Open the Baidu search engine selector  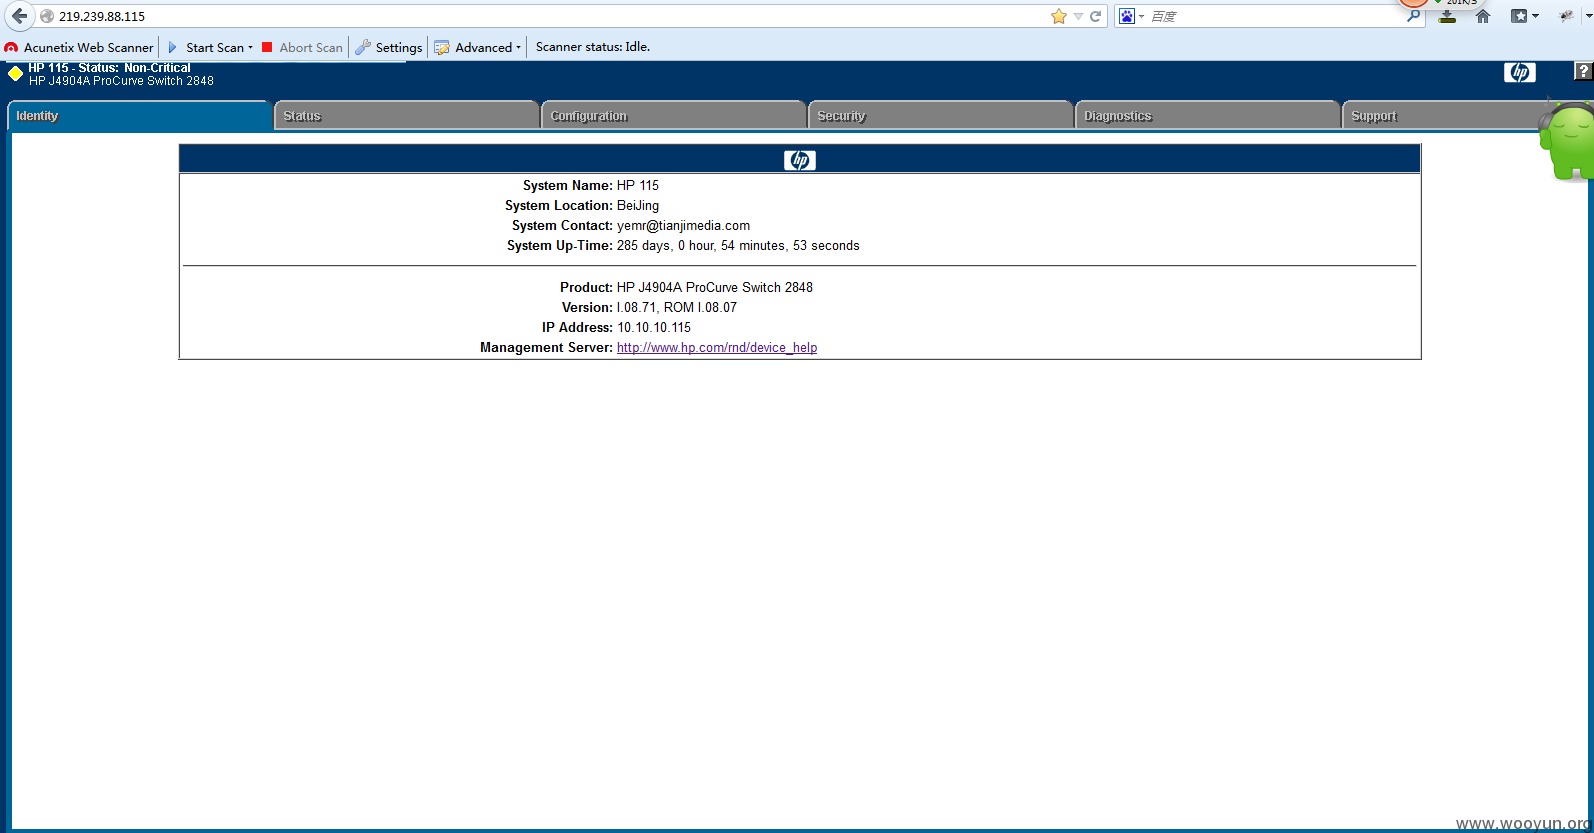click(1131, 16)
